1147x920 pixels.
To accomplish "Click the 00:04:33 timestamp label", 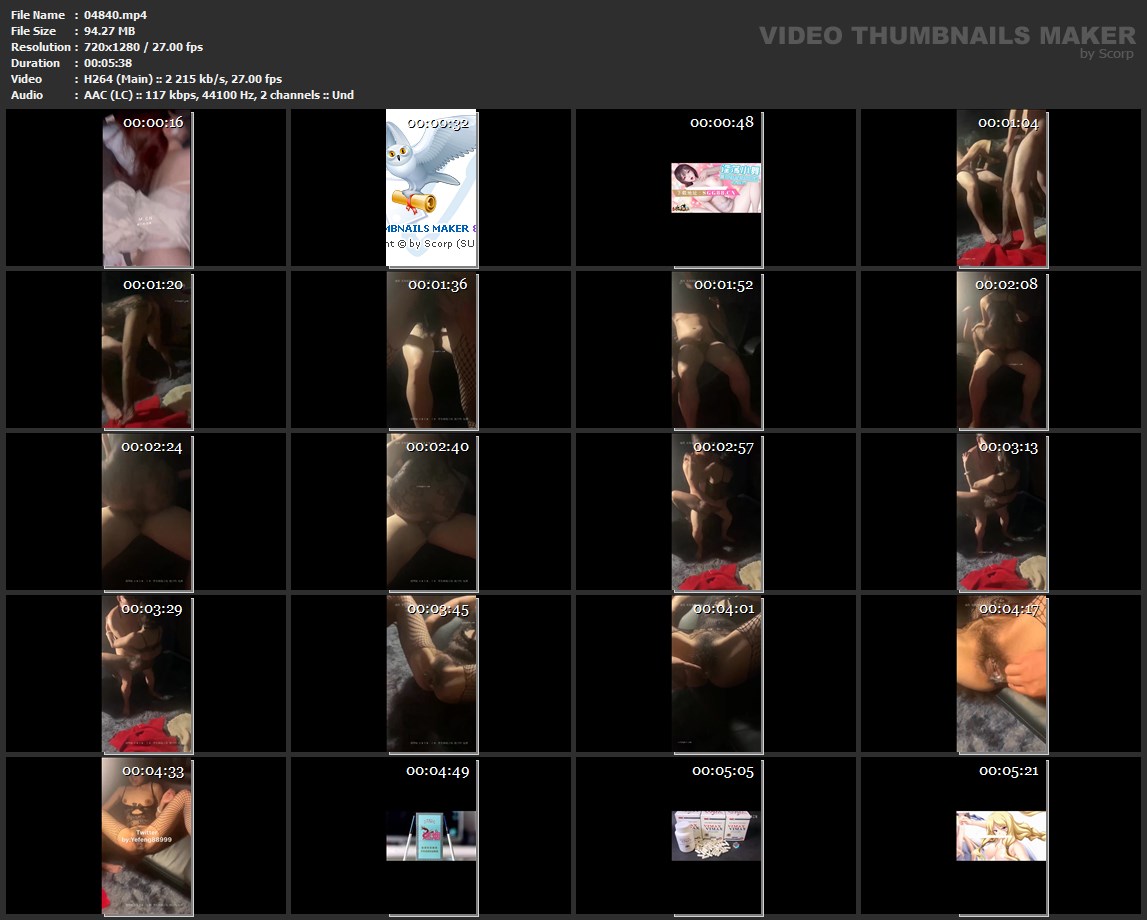I will (153, 771).
